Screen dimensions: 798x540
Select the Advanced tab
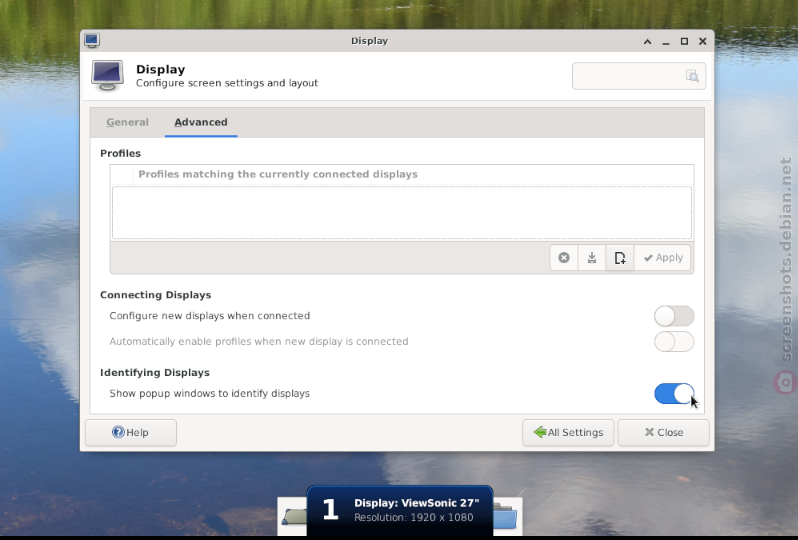tap(201, 122)
